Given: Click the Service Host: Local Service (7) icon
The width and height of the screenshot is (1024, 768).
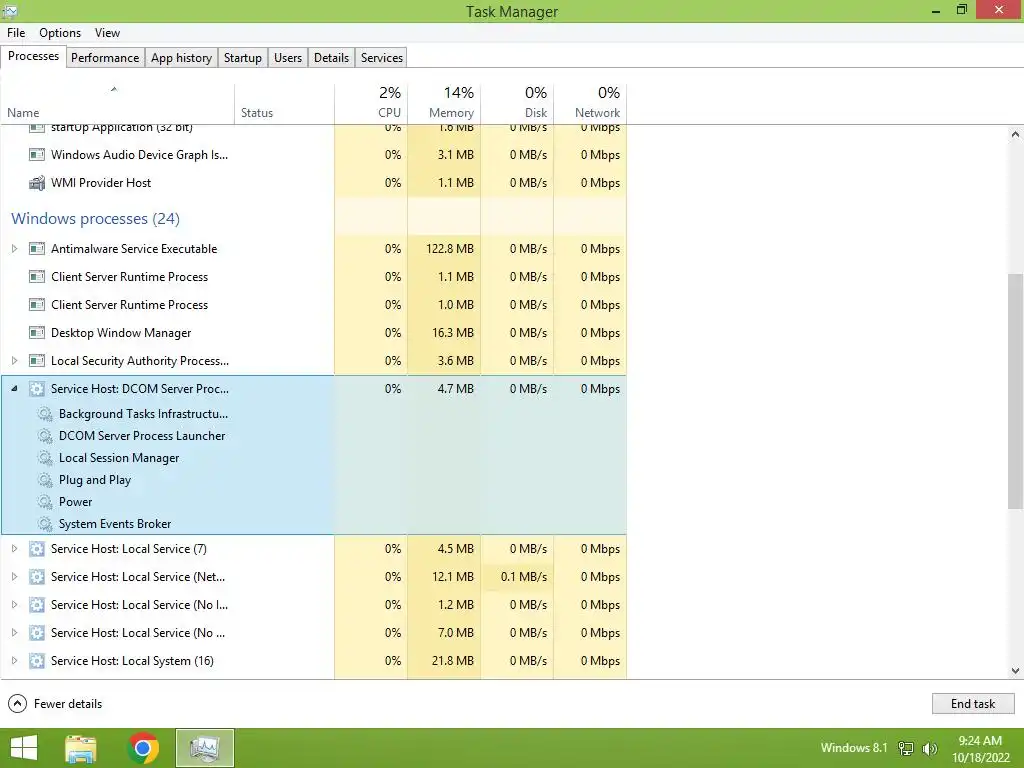Looking at the screenshot, I should click(x=37, y=549).
